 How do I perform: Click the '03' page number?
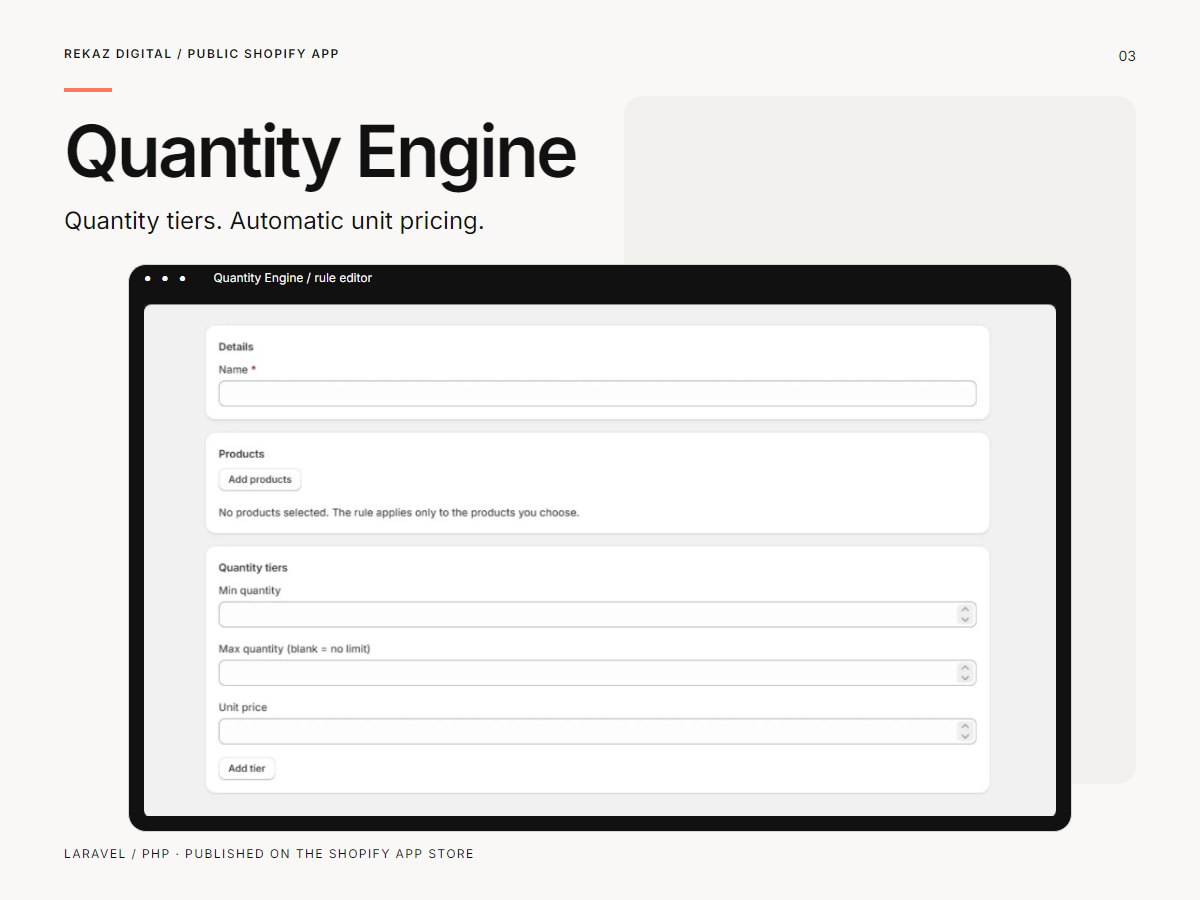click(1127, 56)
